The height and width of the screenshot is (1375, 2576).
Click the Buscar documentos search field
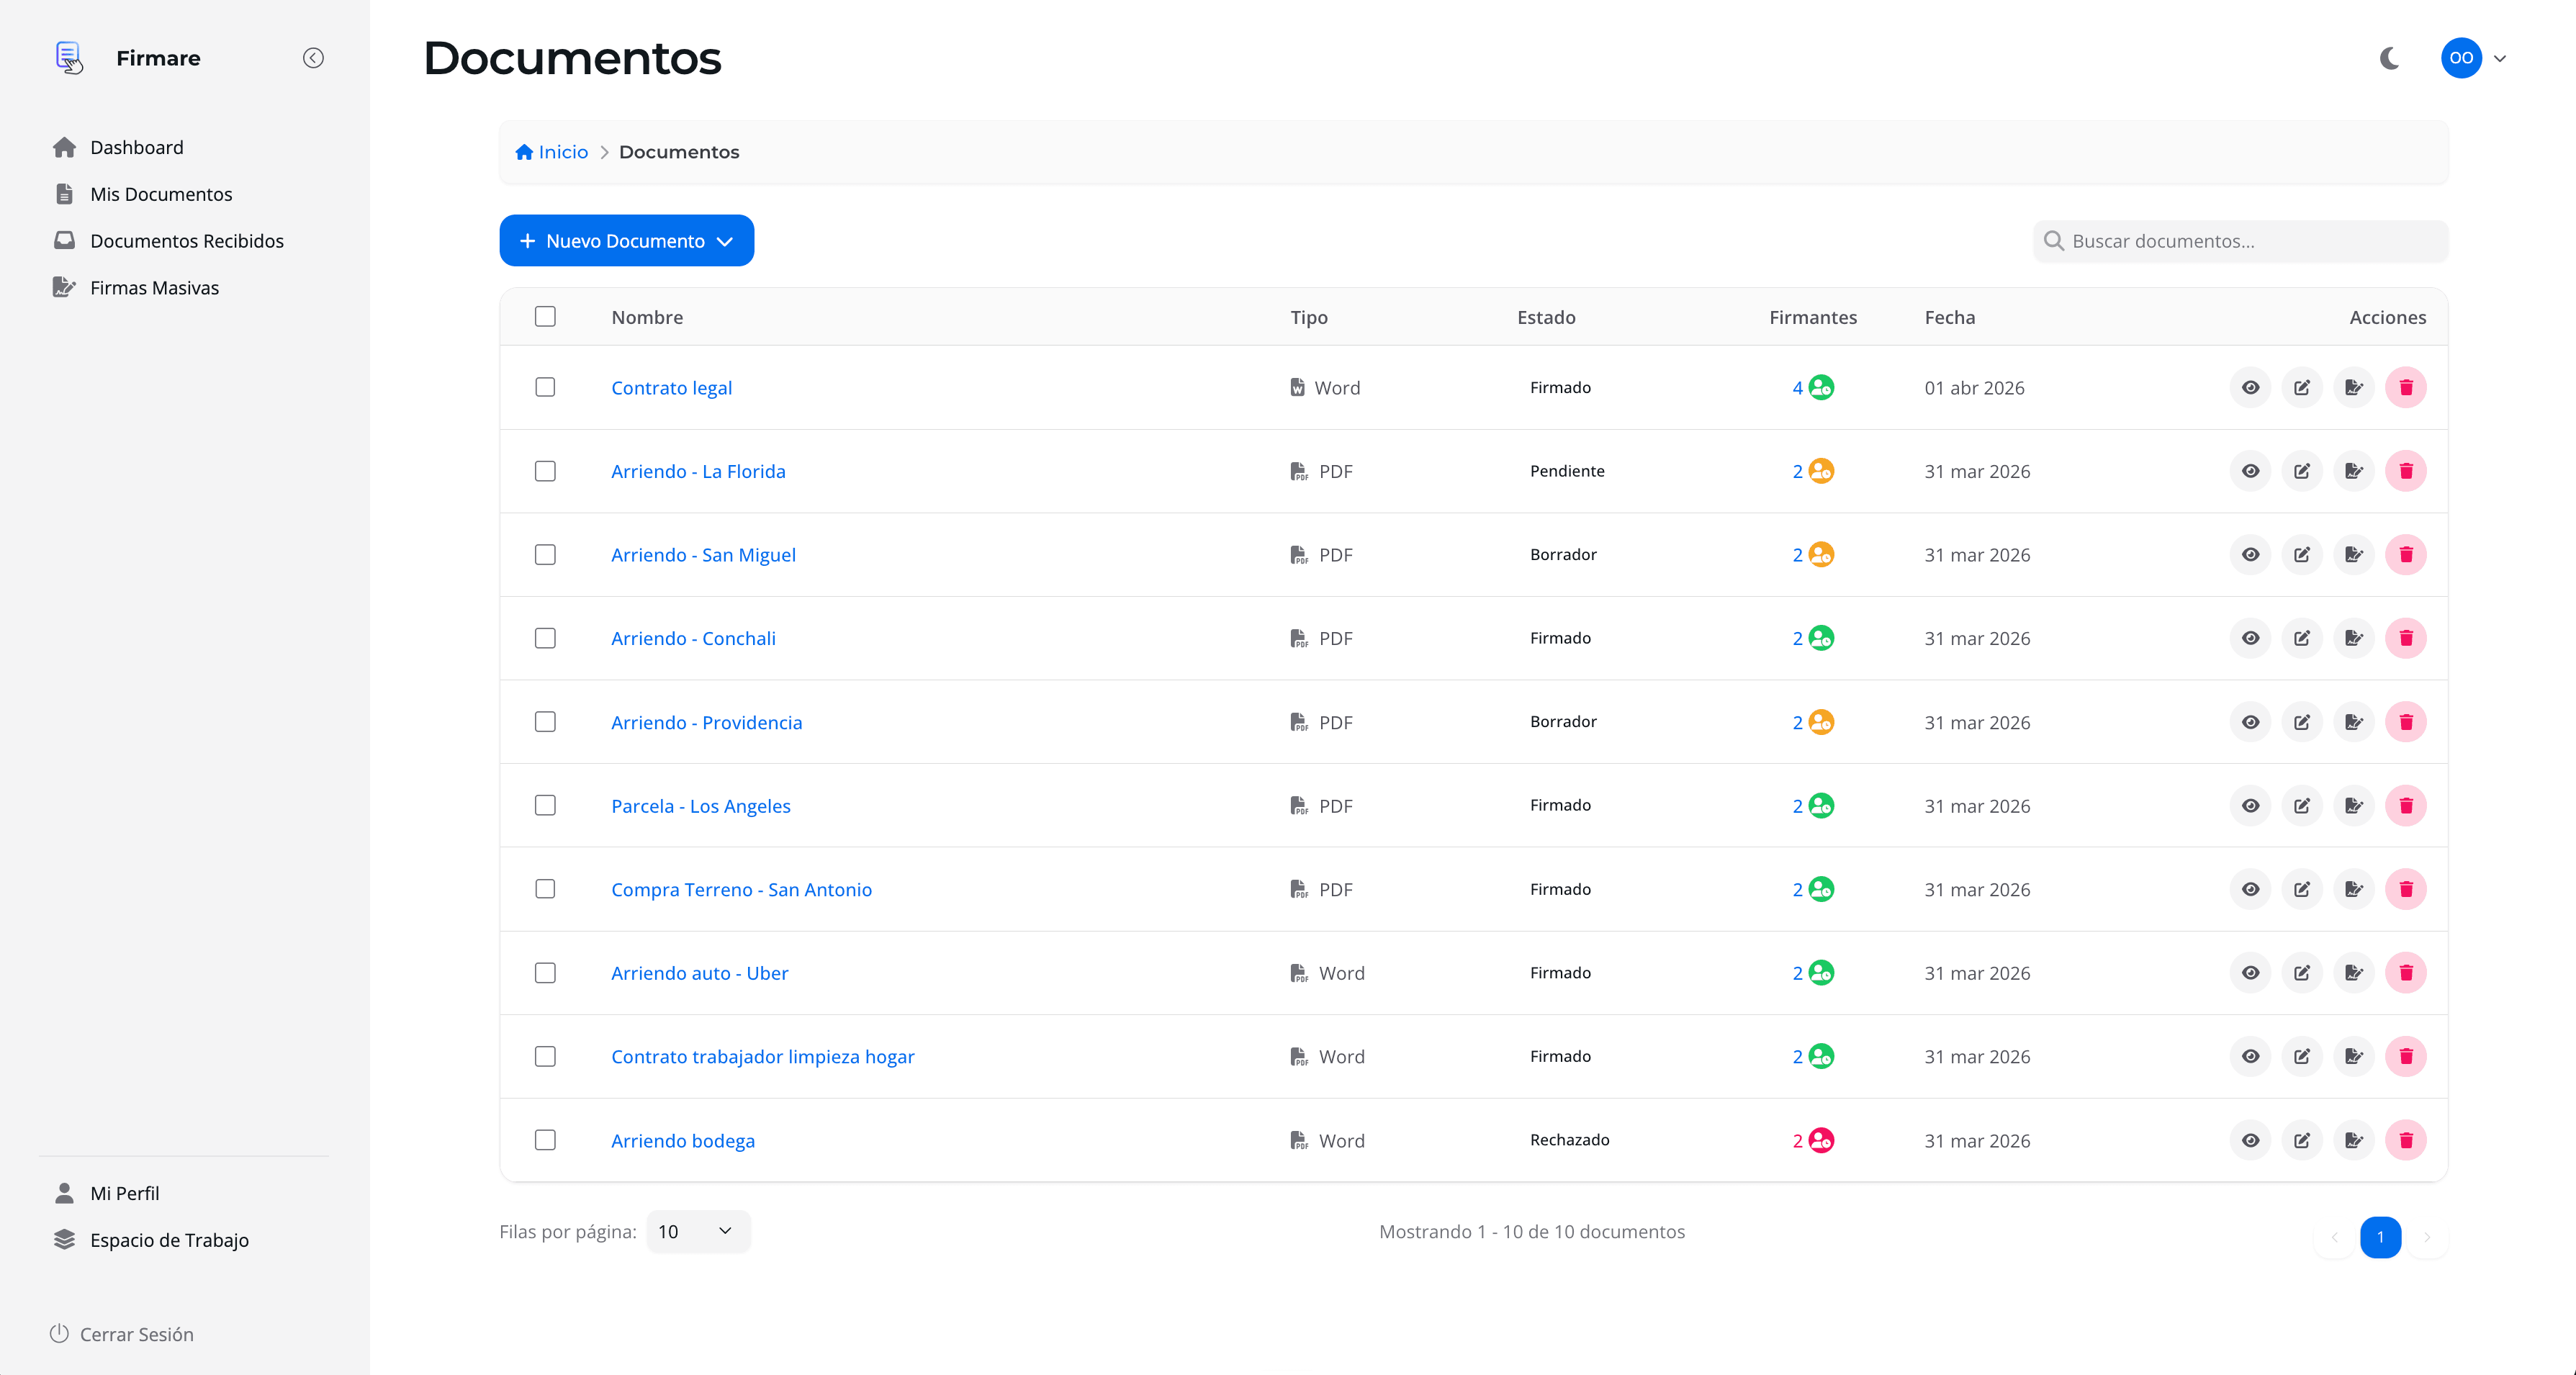tap(2240, 240)
